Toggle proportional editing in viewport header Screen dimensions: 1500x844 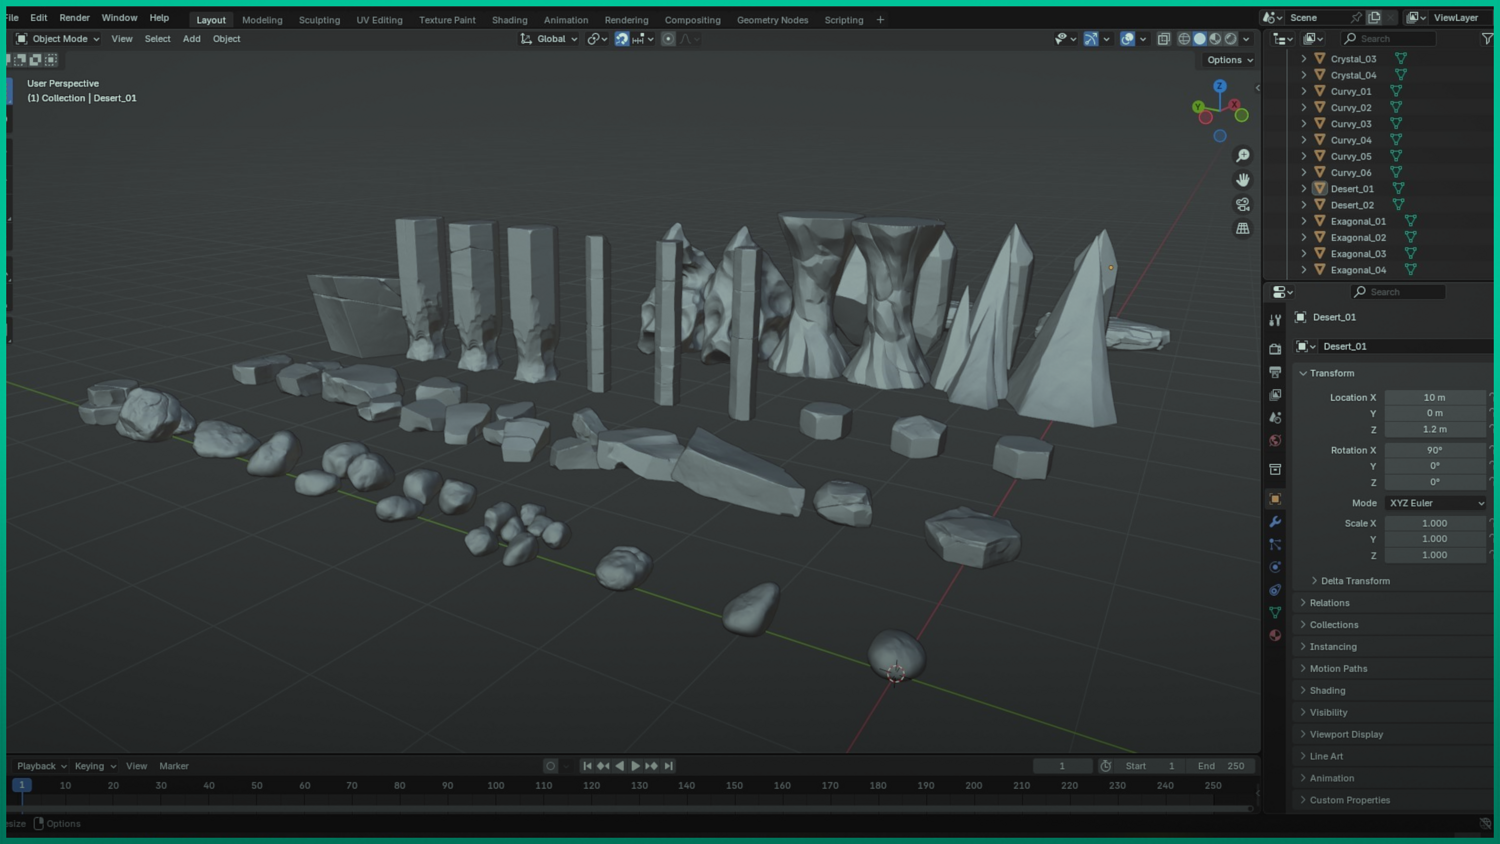pos(668,39)
